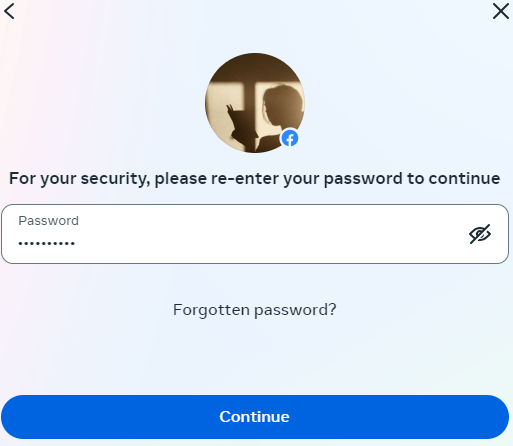Image resolution: width=513 pixels, height=446 pixels.
Task: Focus the Password input field
Action: (x=255, y=234)
